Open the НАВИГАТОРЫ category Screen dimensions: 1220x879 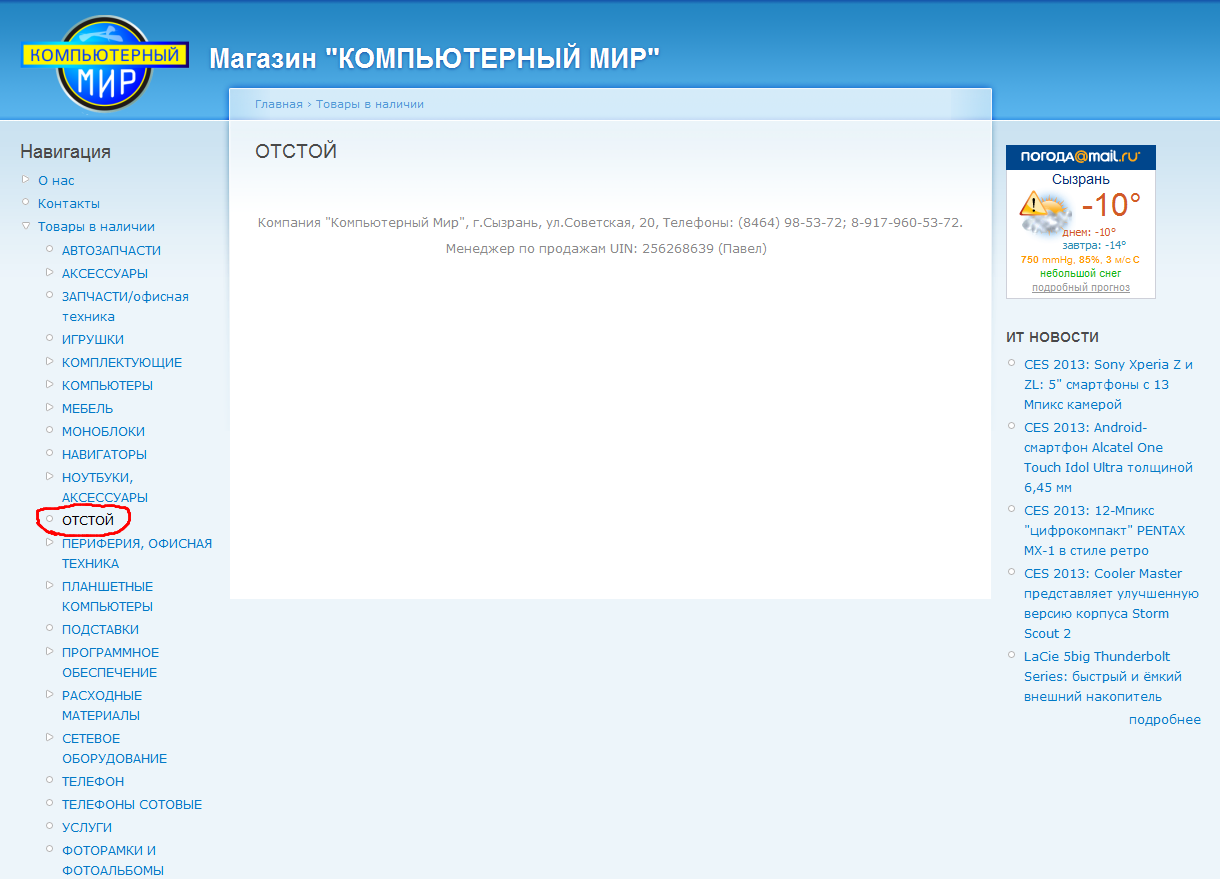pyautogui.click(x=104, y=455)
